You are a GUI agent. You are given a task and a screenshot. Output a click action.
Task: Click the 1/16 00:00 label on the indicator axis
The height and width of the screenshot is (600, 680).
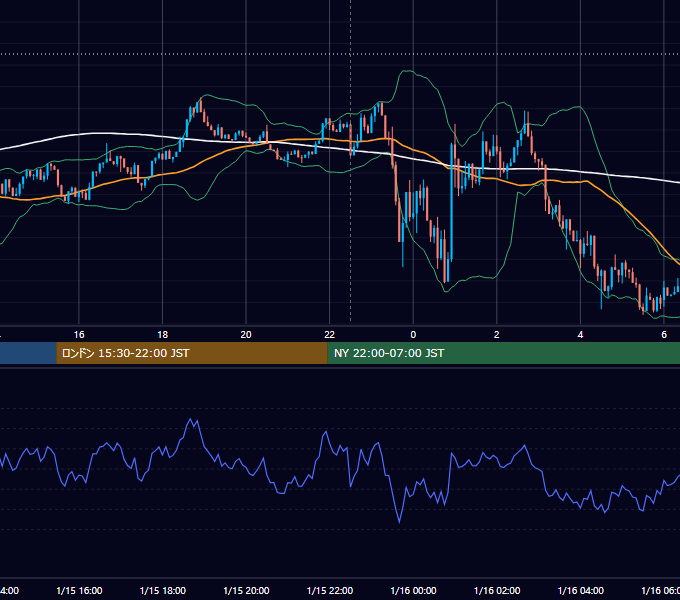tap(413, 590)
